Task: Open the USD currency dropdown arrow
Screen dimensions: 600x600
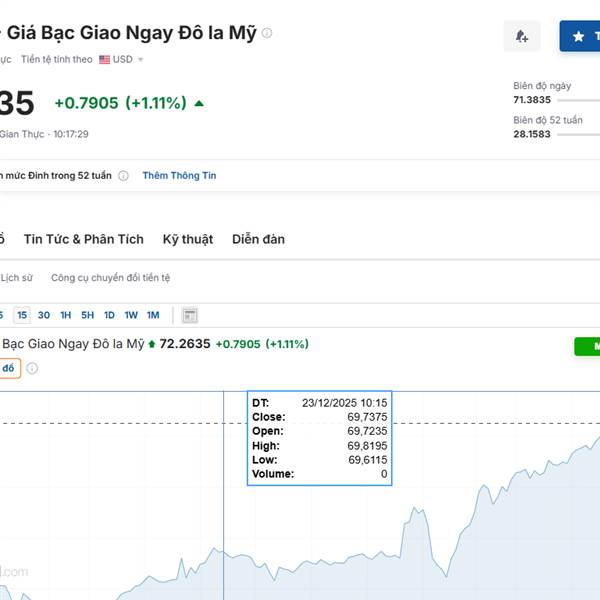Action: click(x=141, y=60)
